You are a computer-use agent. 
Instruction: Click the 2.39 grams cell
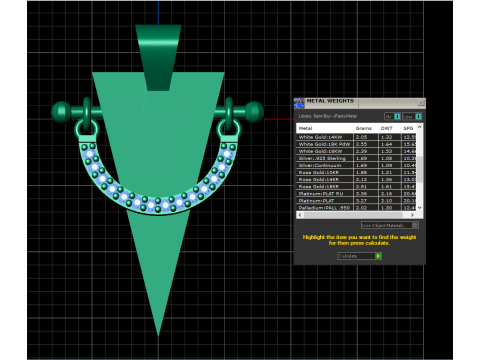point(366,151)
